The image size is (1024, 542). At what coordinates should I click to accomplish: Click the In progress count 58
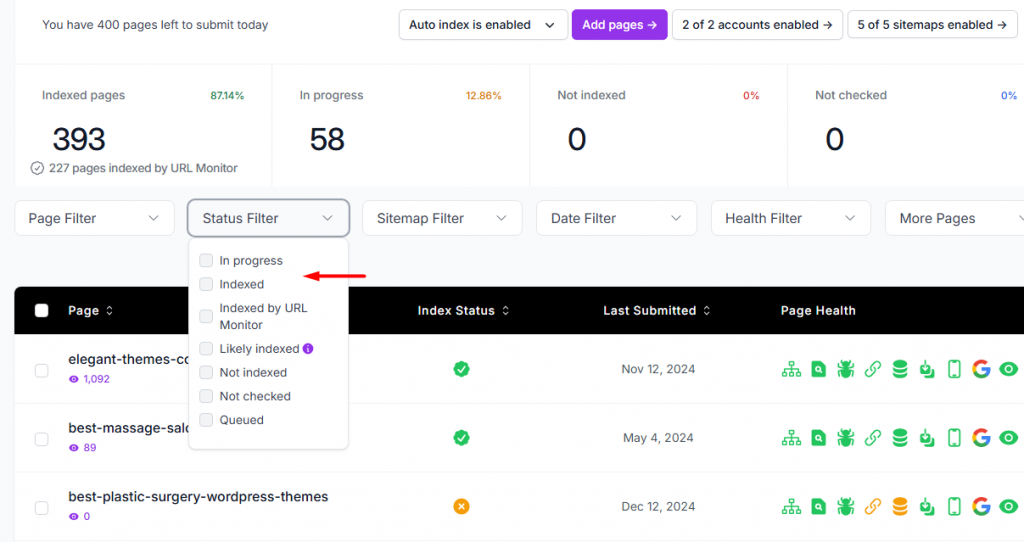click(327, 139)
